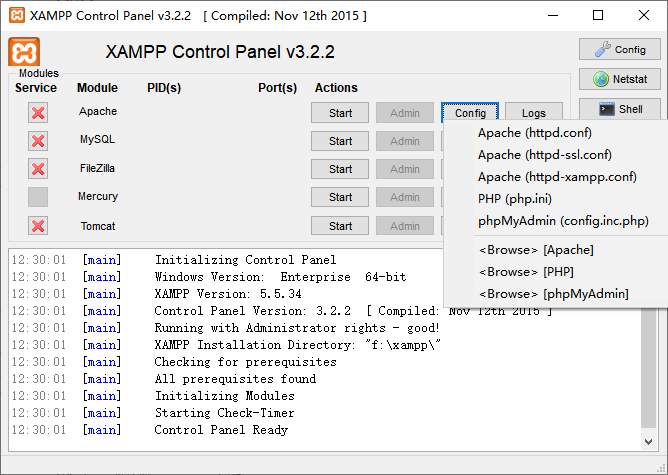This screenshot has height=475, width=668.
Task: Click the log panel vertical scrollbar thumb
Action: pyautogui.click(x=648, y=367)
